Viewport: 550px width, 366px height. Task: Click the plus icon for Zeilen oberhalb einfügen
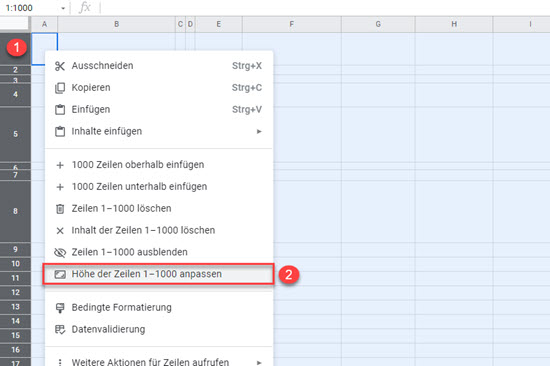[x=60, y=165]
